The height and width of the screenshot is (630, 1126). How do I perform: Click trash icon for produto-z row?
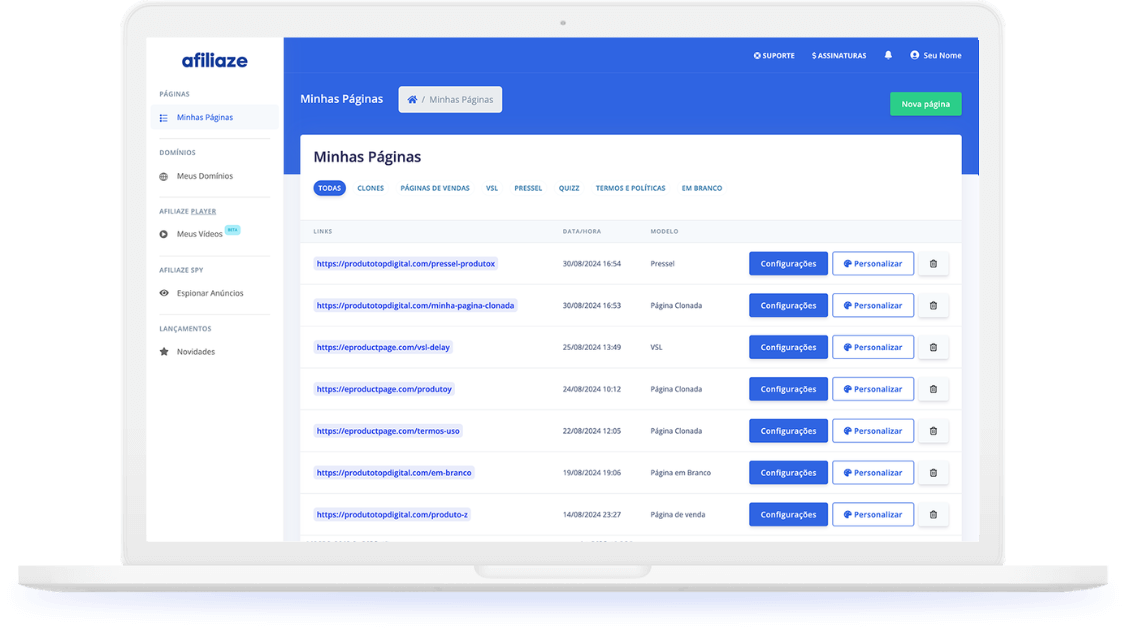[x=933, y=515]
